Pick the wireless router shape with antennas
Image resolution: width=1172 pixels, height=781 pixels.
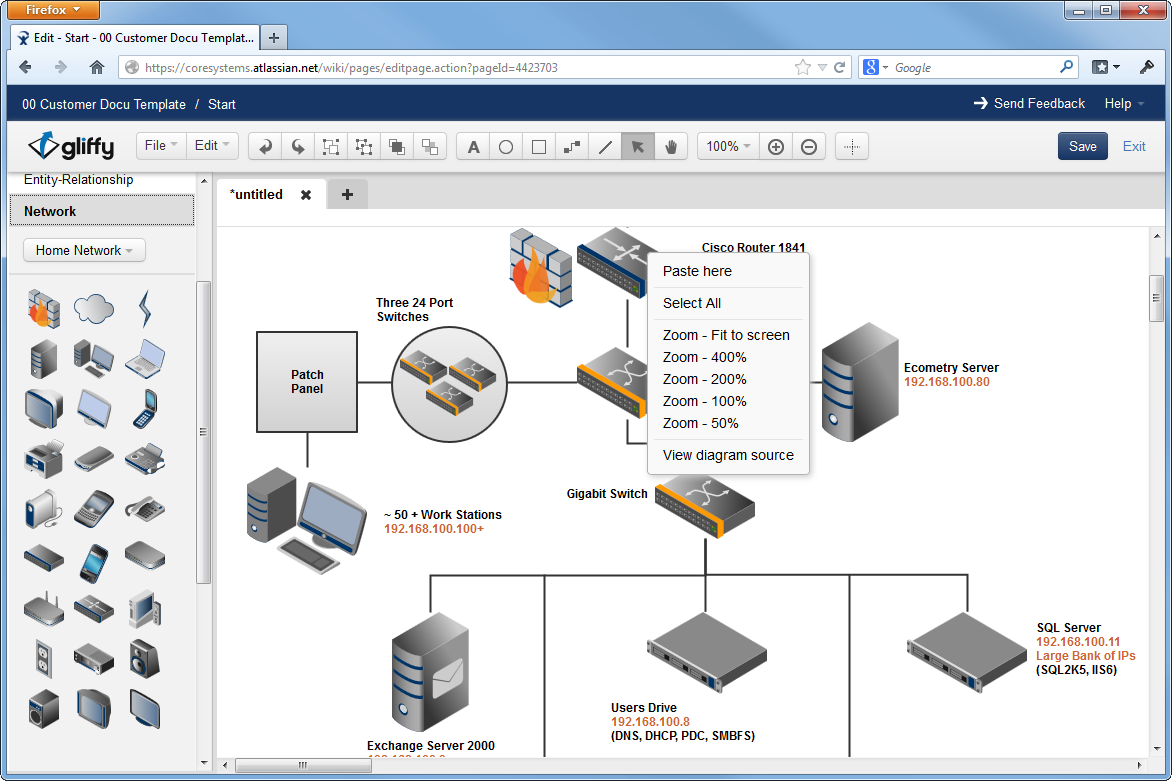(x=43, y=609)
